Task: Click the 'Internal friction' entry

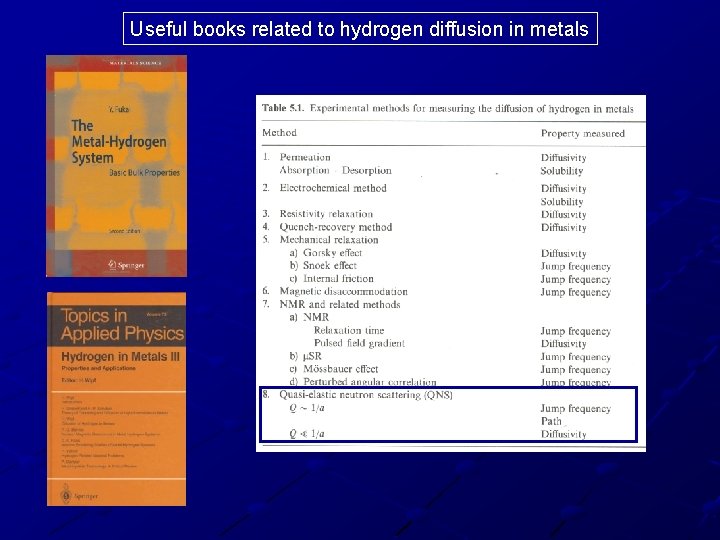Action: click(338, 278)
